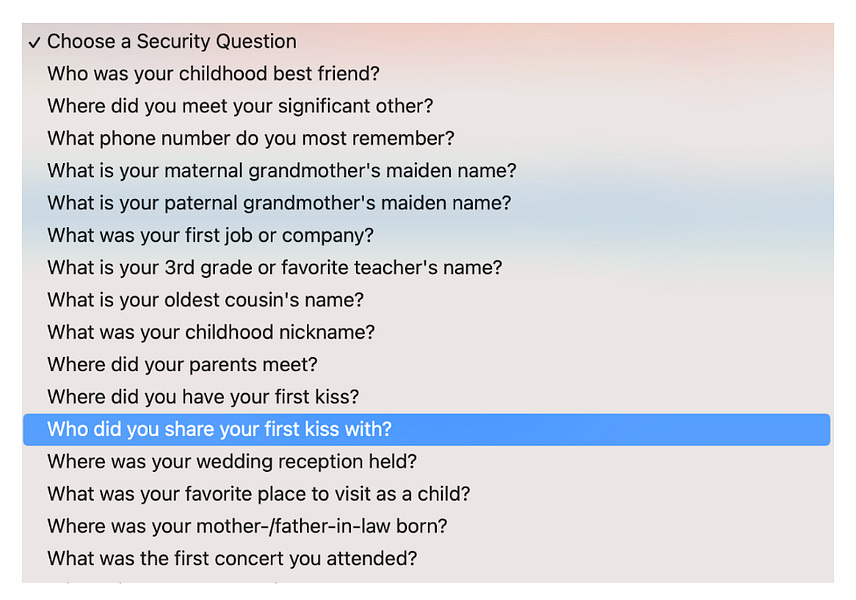Image resolution: width=856 pixels, height=600 pixels.
Task: Select paternal grandmother's maiden name question
Action: (x=427, y=203)
